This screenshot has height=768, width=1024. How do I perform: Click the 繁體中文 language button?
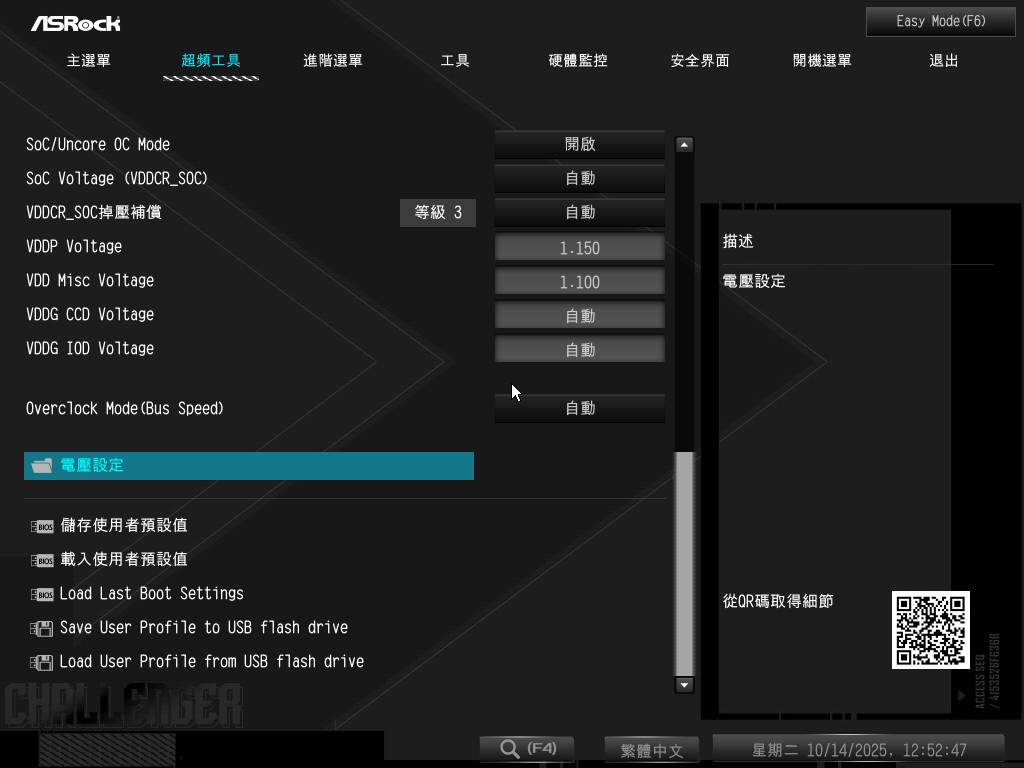coord(651,750)
